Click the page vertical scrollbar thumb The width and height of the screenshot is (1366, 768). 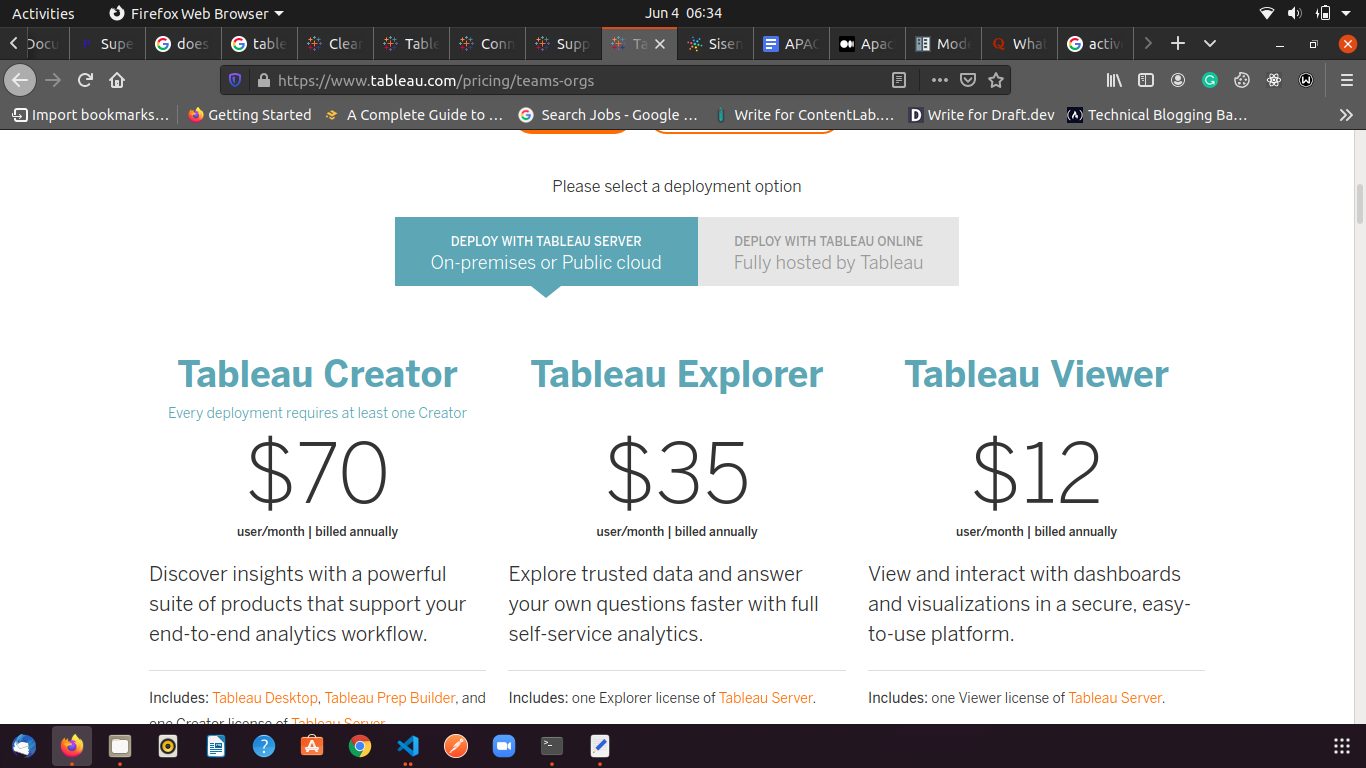tap(1360, 204)
